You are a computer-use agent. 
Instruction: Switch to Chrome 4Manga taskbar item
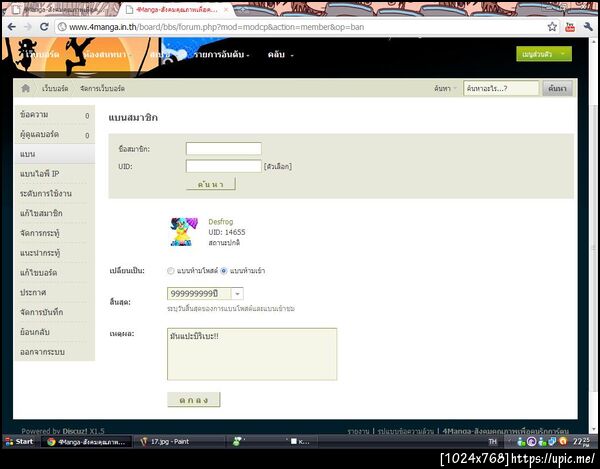click(x=86, y=441)
